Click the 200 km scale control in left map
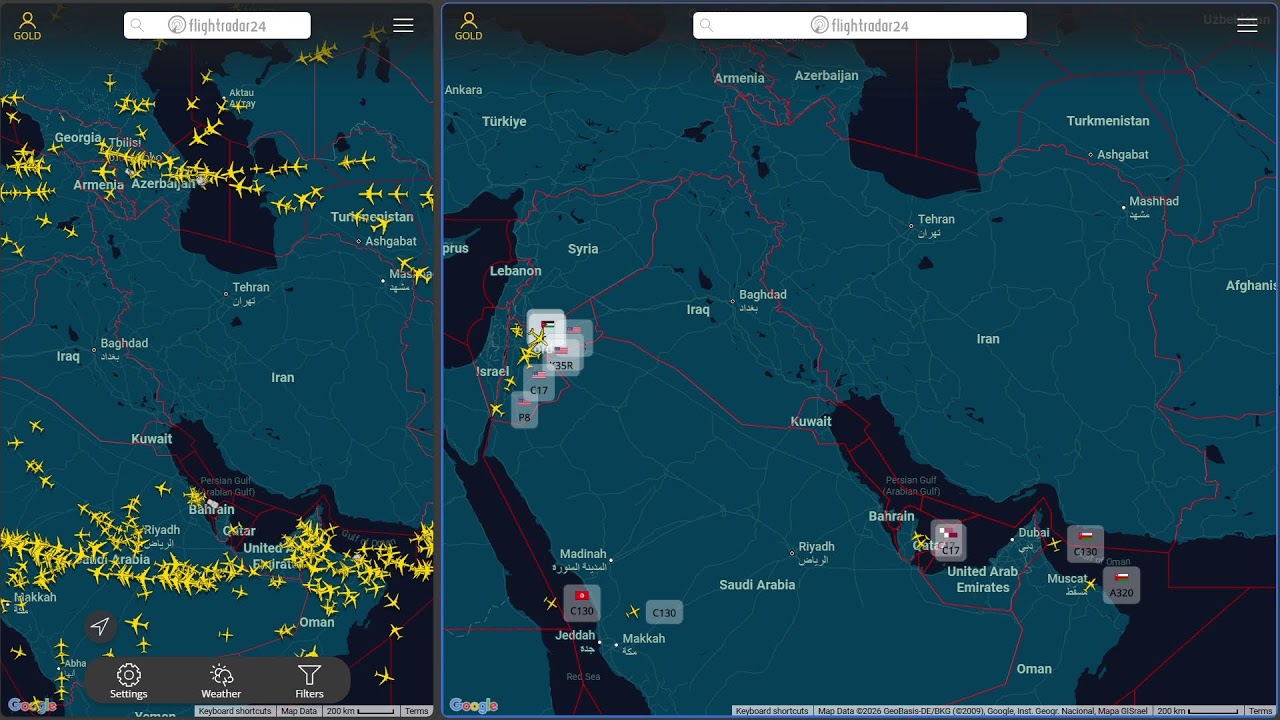Screen dimensions: 1280x720 [360, 711]
